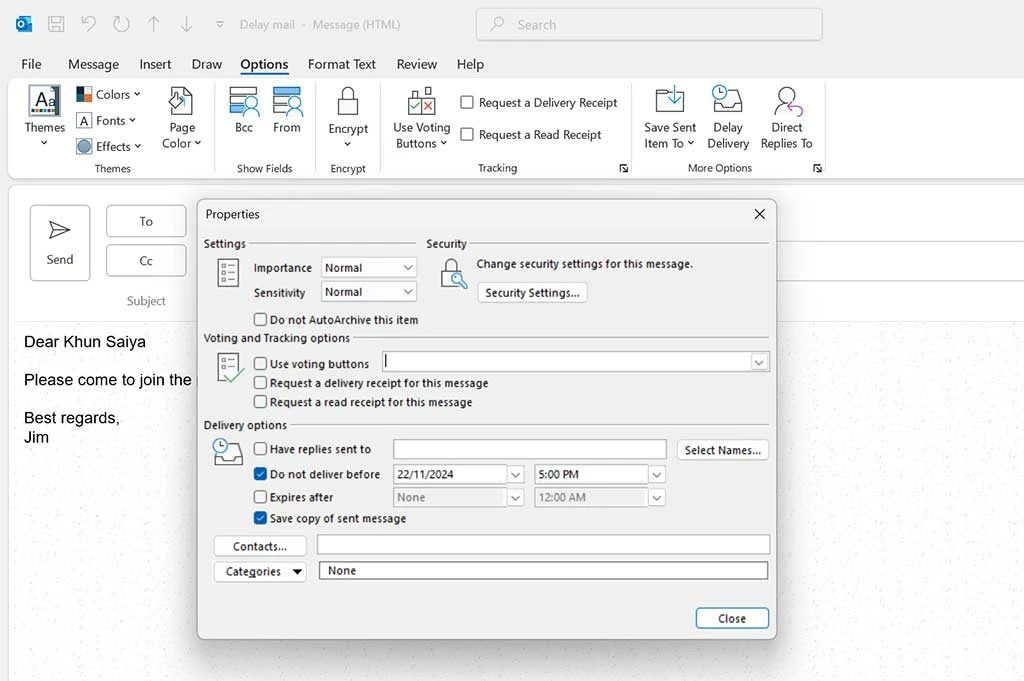Go to previous item with up arrow
This screenshot has height=681, width=1024.
[x=153, y=25]
